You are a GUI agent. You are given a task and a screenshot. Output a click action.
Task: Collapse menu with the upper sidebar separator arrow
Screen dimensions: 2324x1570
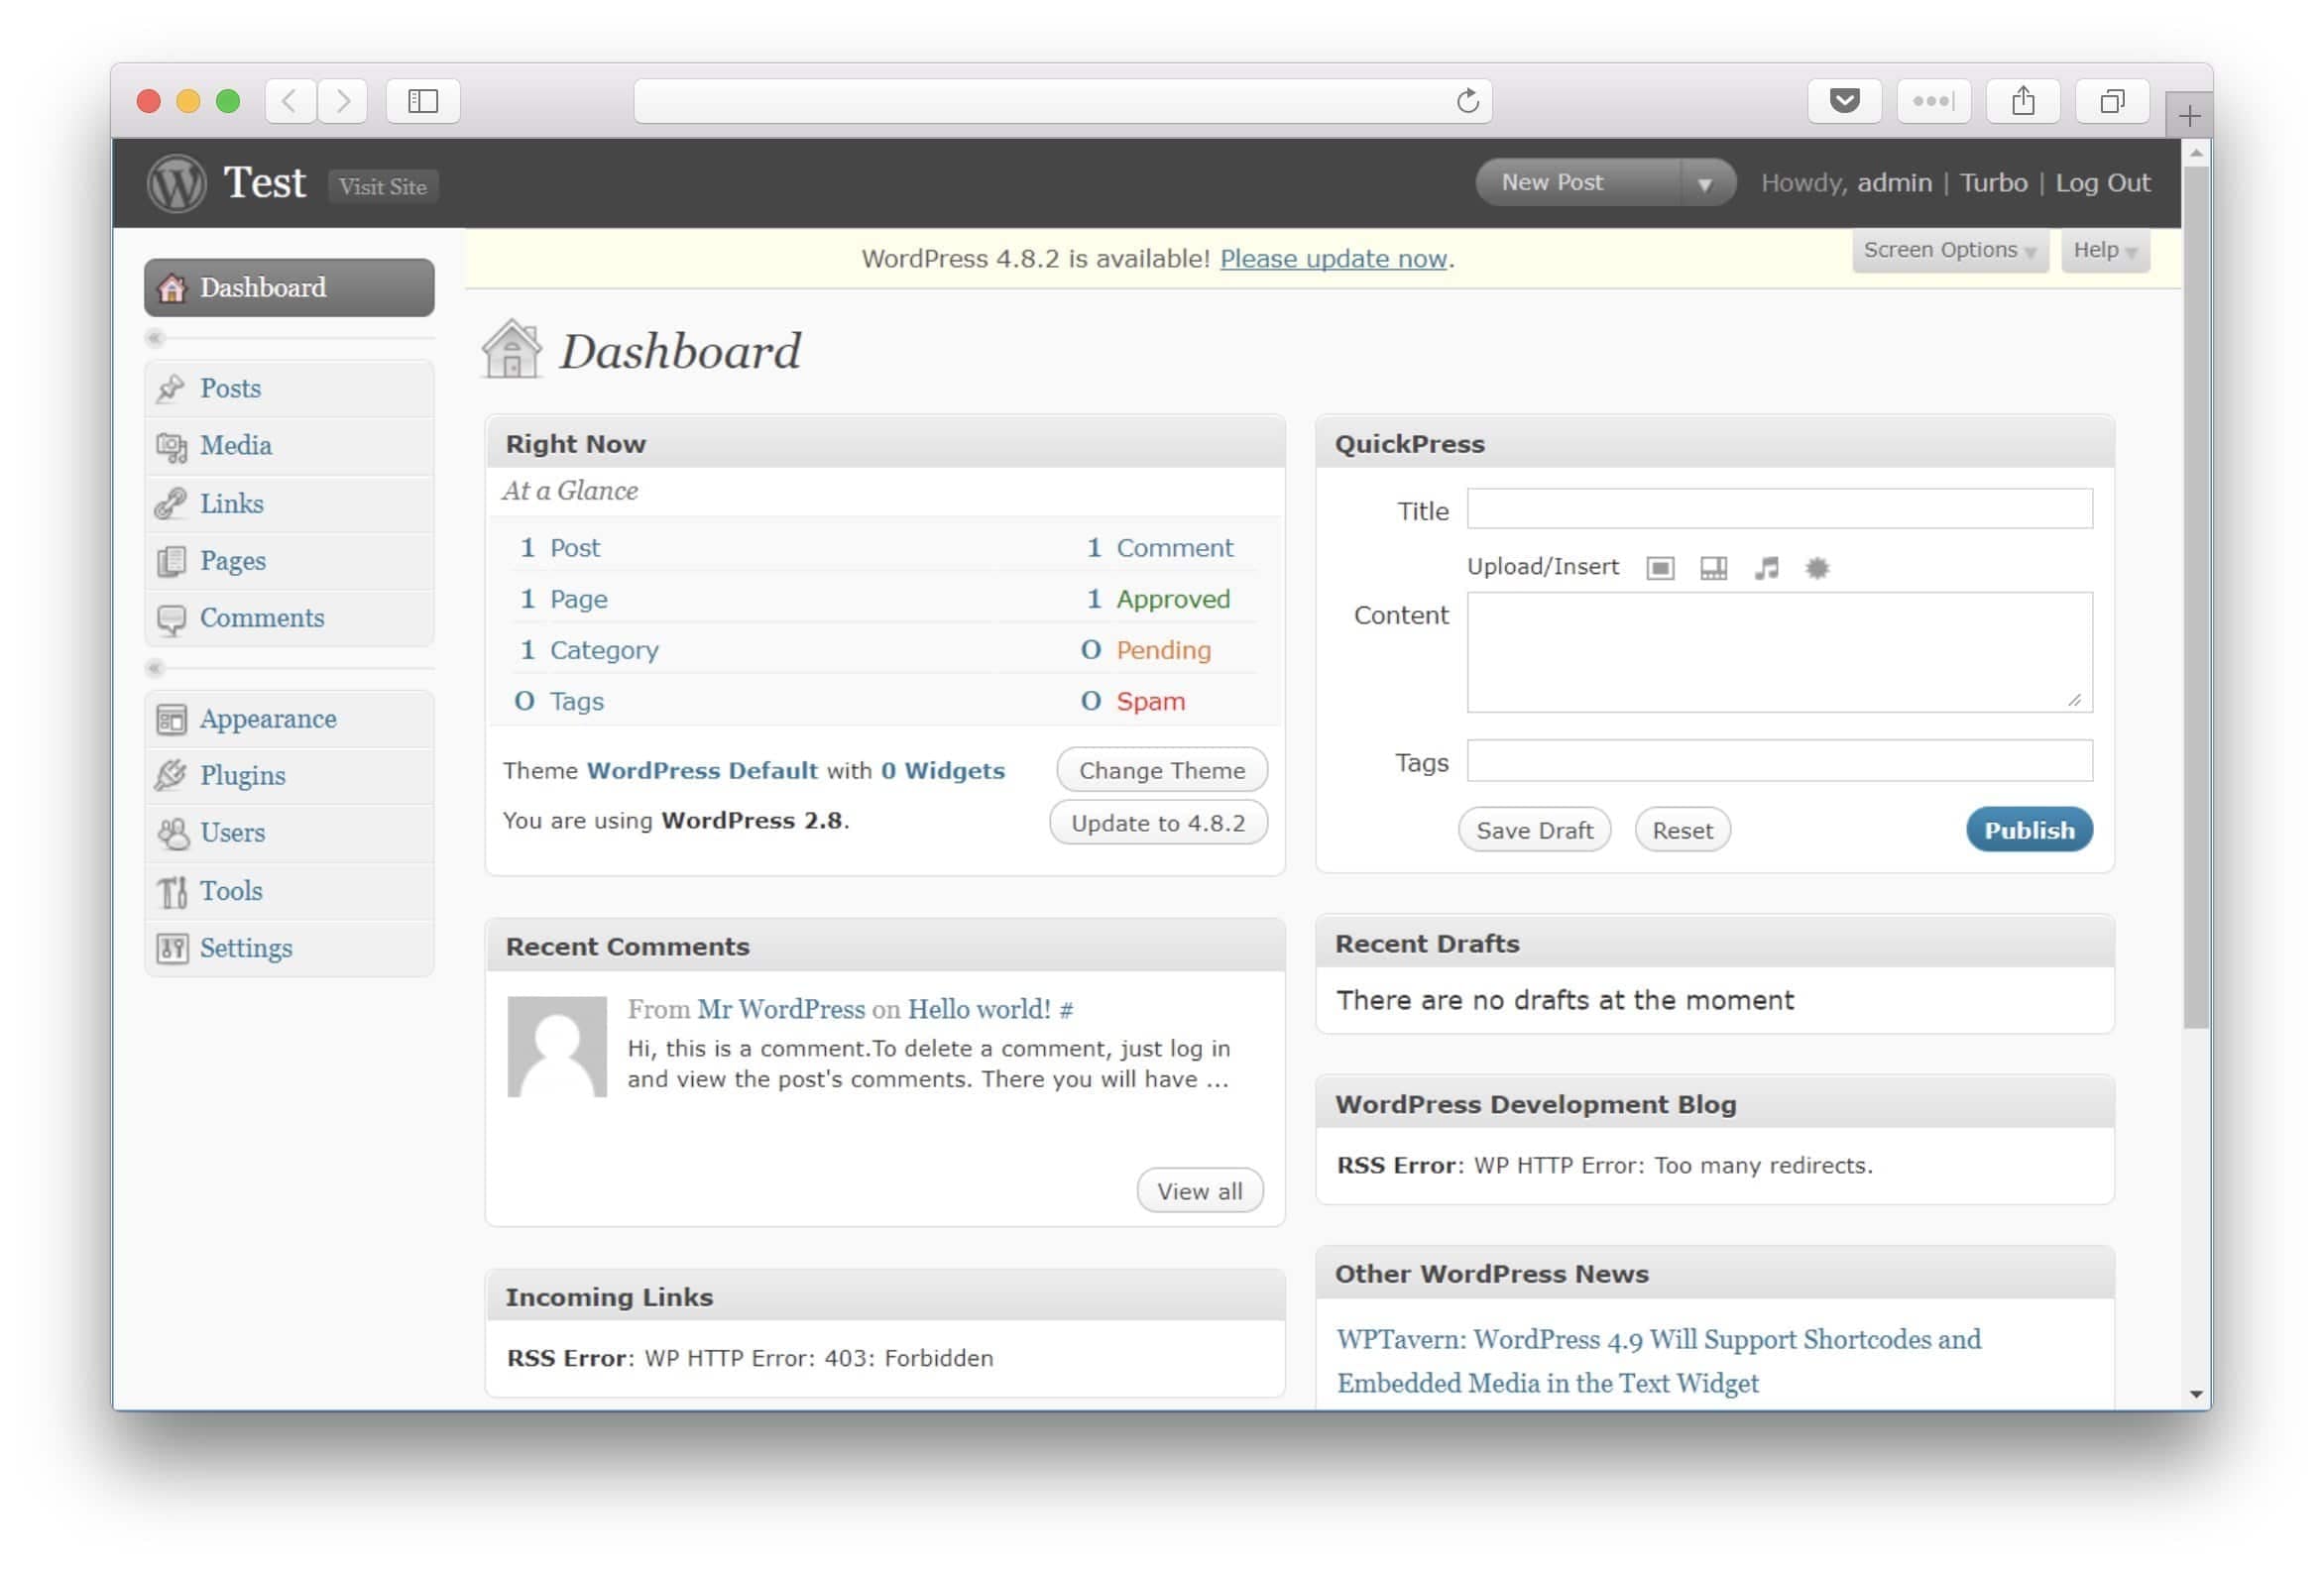coord(155,338)
